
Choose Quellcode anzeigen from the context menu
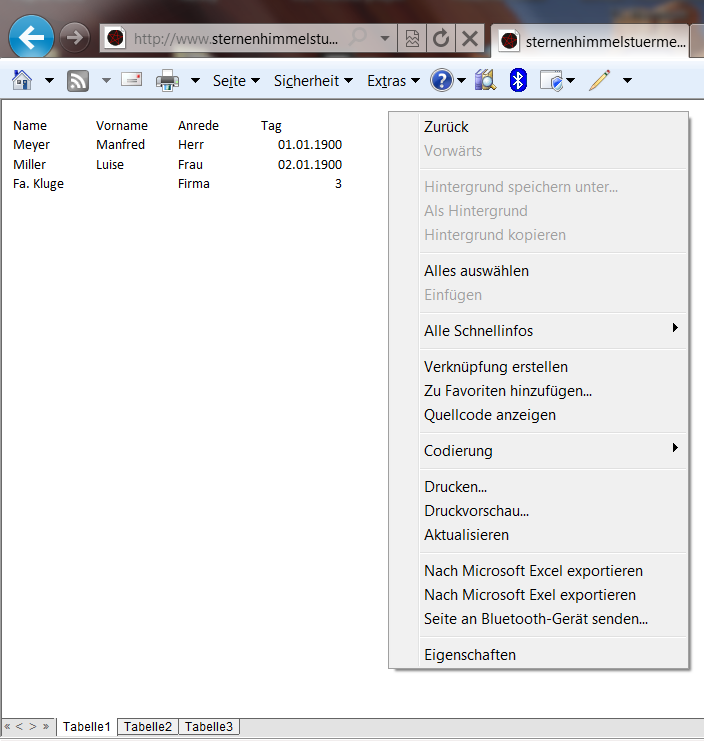click(x=490, y=415)
